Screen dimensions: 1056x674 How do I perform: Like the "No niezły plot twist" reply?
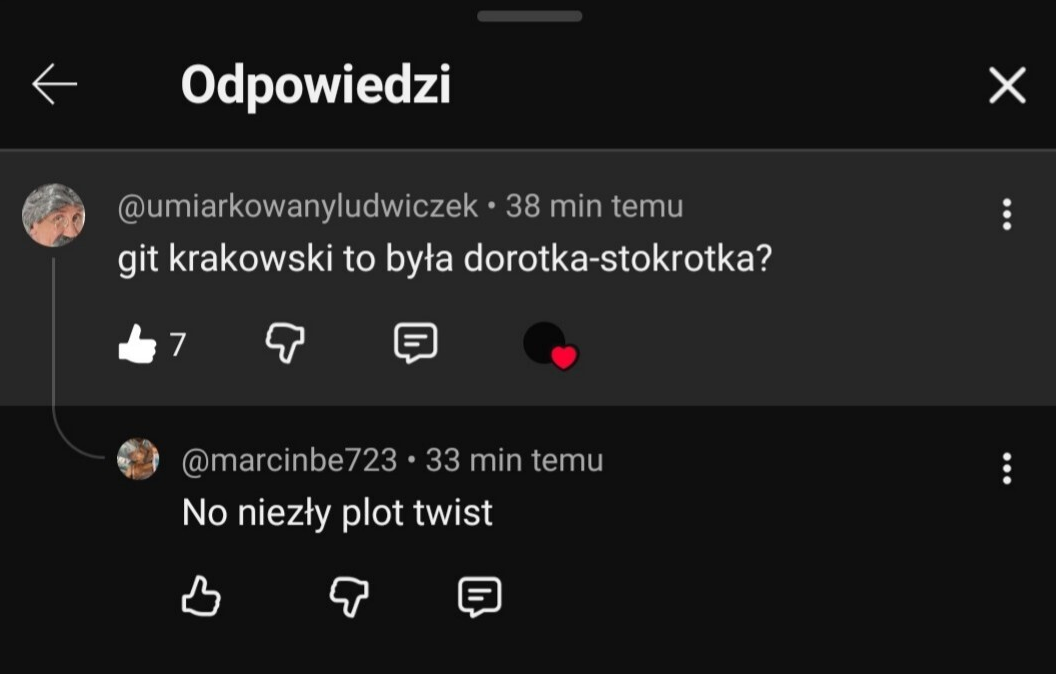201,597
